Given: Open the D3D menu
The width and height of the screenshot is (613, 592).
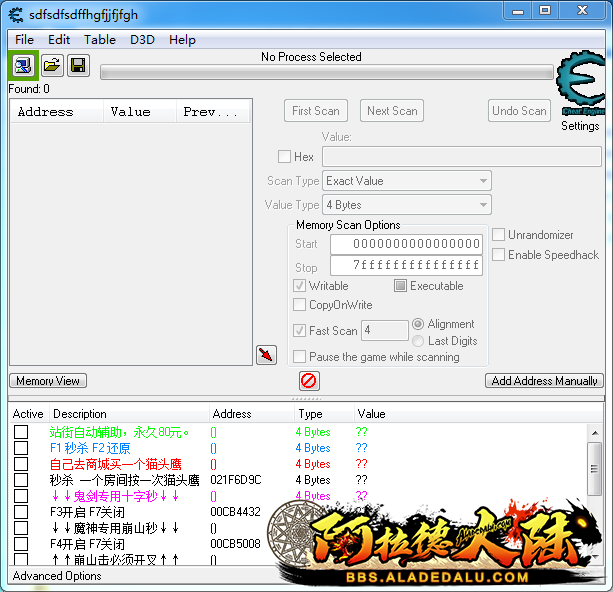Looking at the screenshot, I should 142,40.
